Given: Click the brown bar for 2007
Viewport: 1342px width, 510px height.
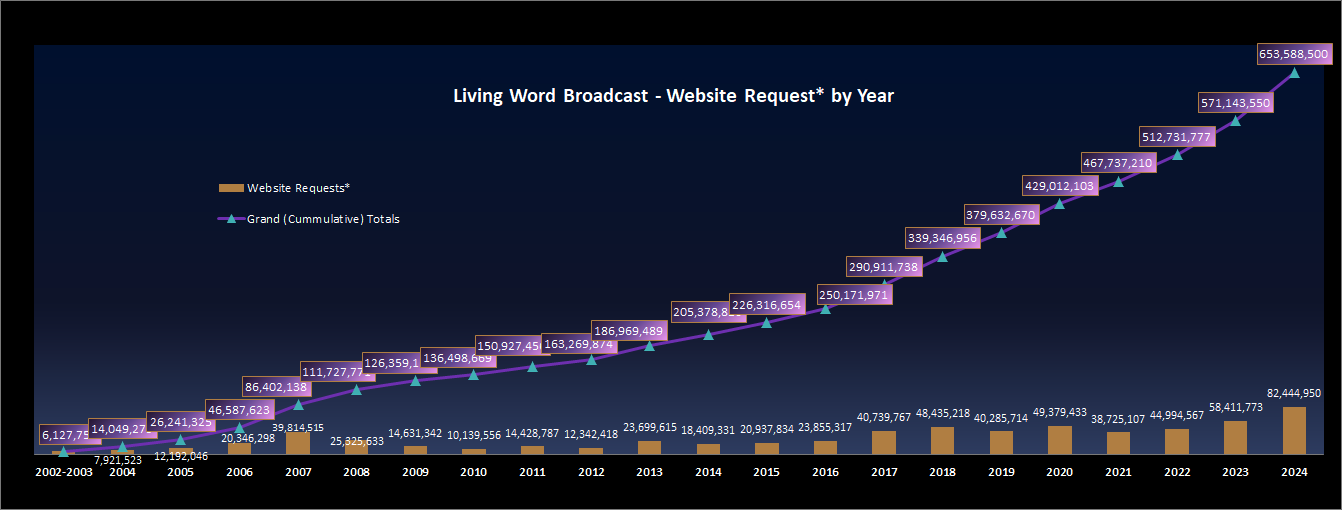Looking at the screenshot, I should coord(298,444).
